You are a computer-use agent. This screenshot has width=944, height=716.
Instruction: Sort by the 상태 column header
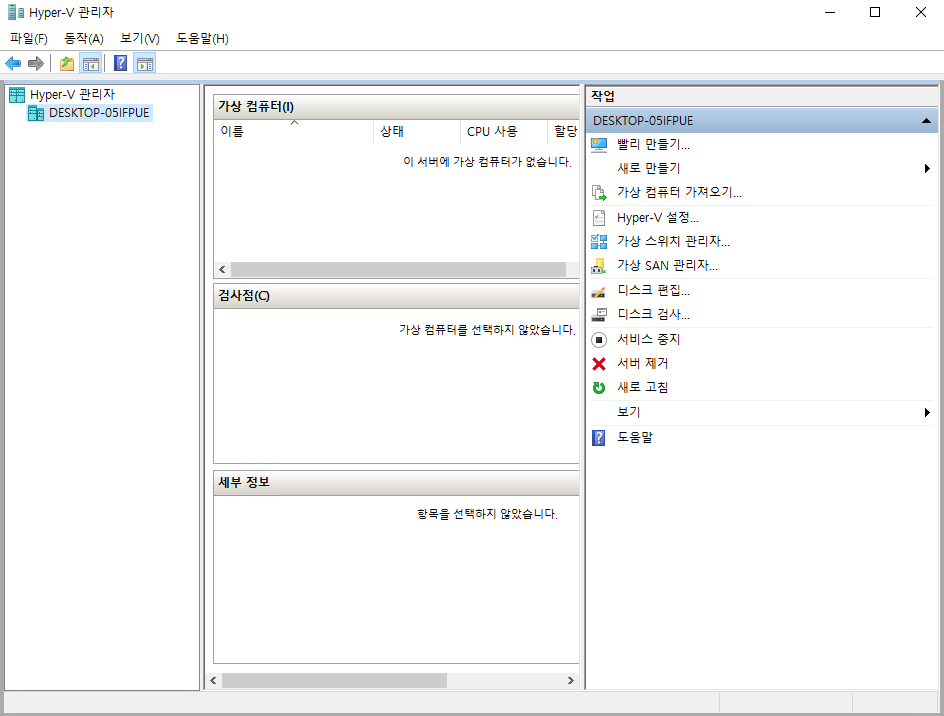tap(392, 131)
